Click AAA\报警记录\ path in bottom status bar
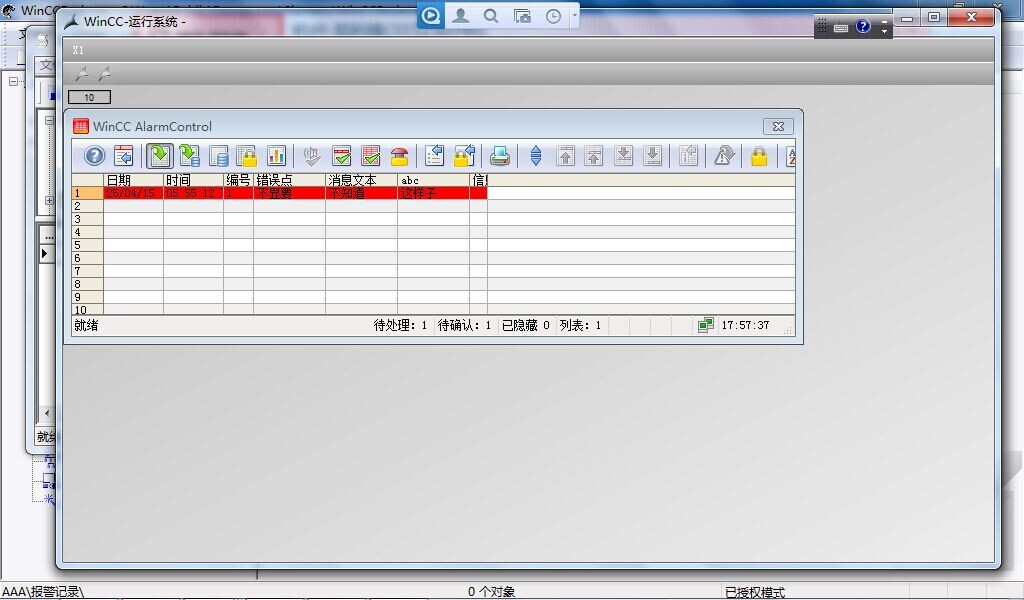This screenshot has width=1024, height=600. coord(43,592)
